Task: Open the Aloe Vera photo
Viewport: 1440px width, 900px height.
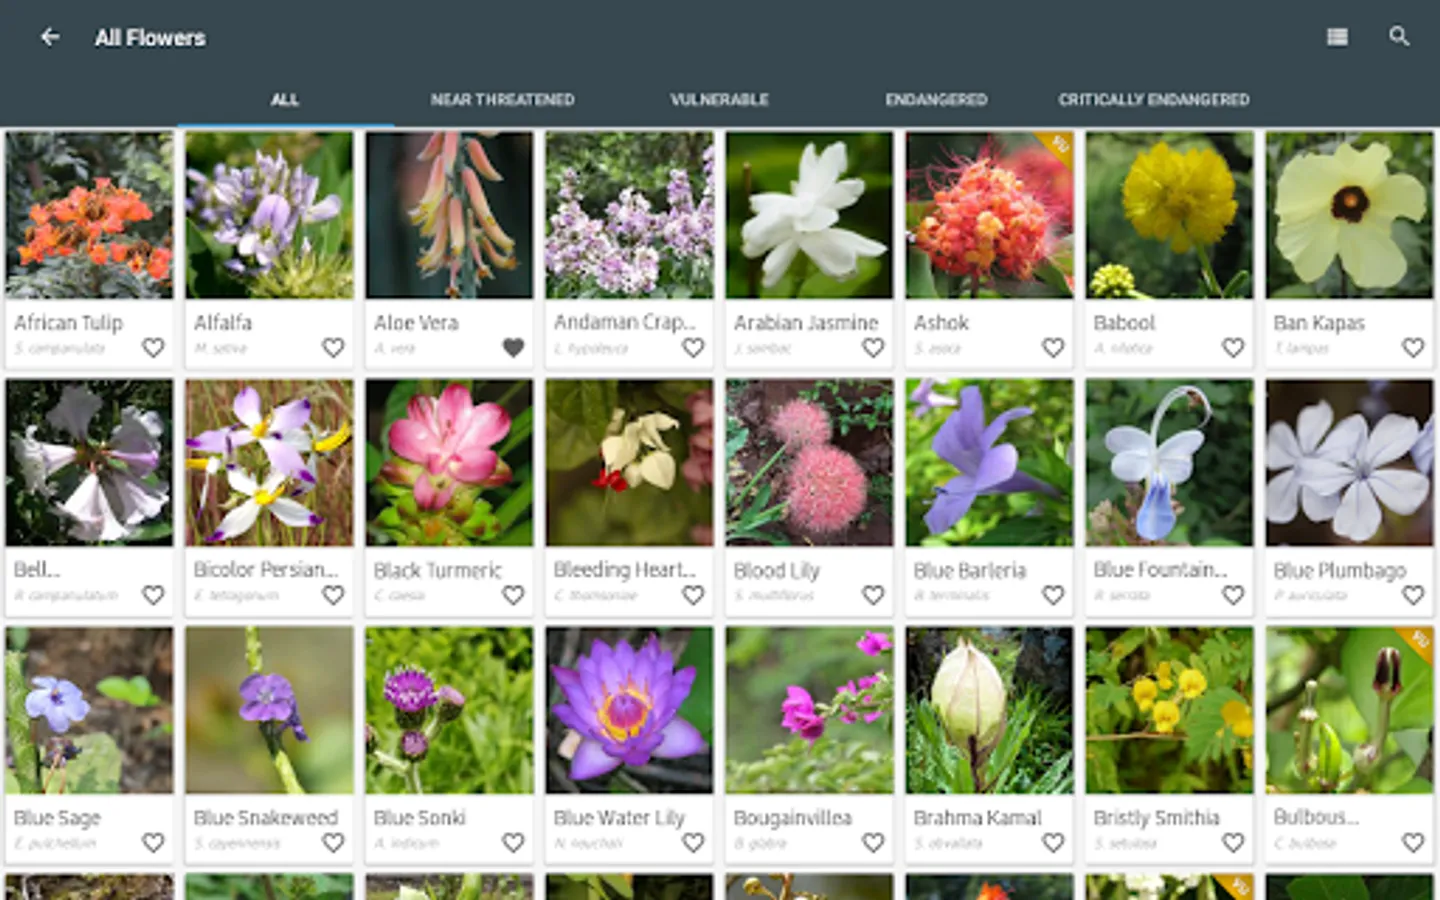Action: pyautogui.click(x=449, y=215)
